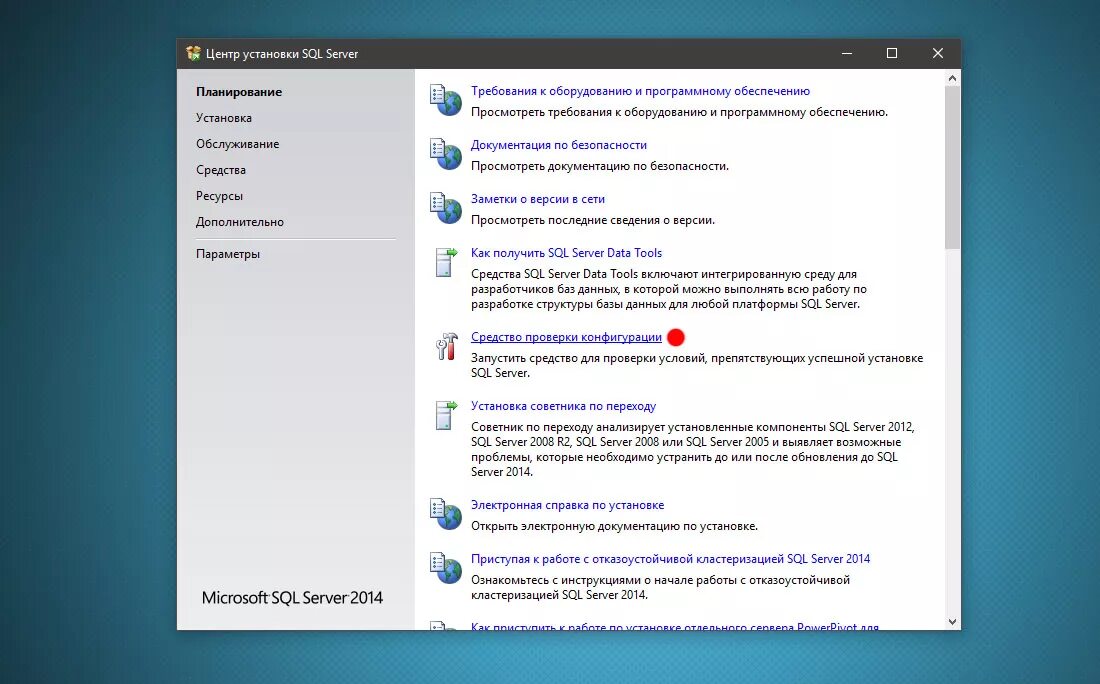This screenshot has width=1100, height=684.
Task: Click the server icon beside SQL Server Data Tools link
Action: 445,262
